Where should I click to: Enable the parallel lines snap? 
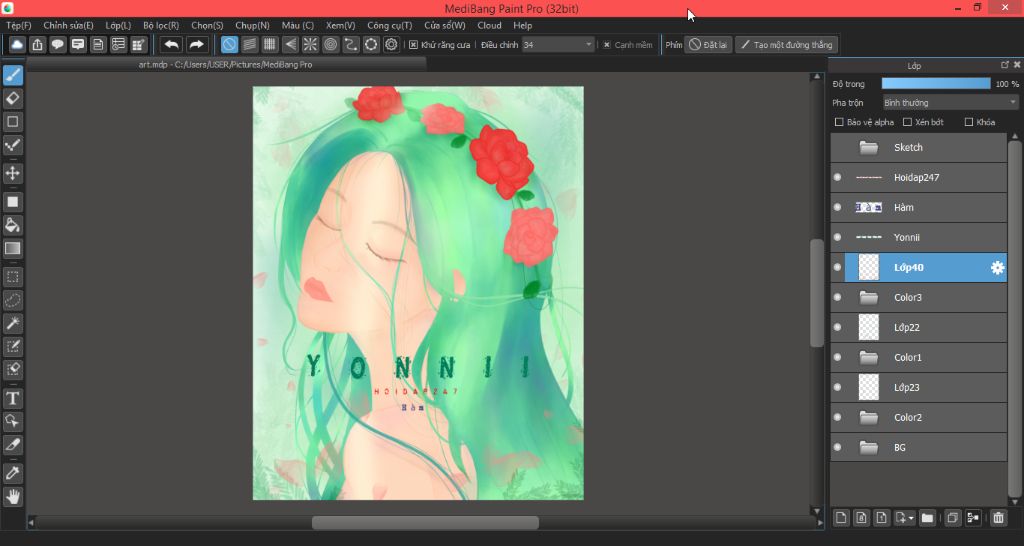pyautogui.click(x=249, y=44)
